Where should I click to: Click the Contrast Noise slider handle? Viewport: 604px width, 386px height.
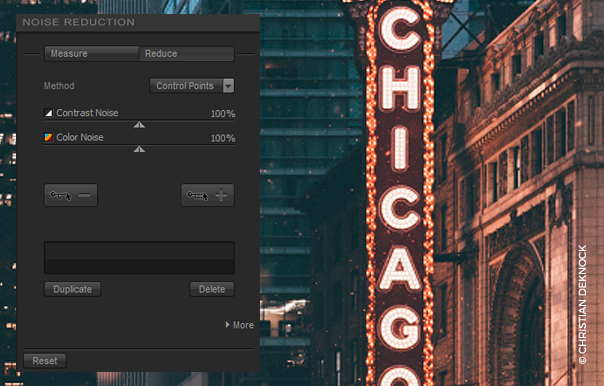coord(139,125)
